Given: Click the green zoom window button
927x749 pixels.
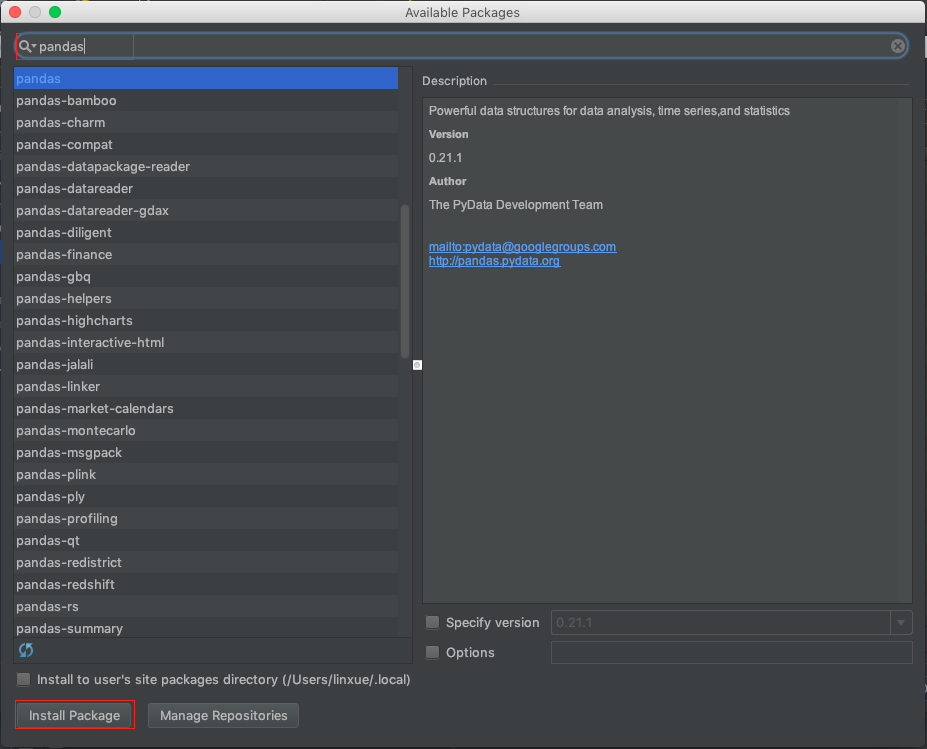Looking at the screenshot, I should pyautogui.click(x=55, y=12).
